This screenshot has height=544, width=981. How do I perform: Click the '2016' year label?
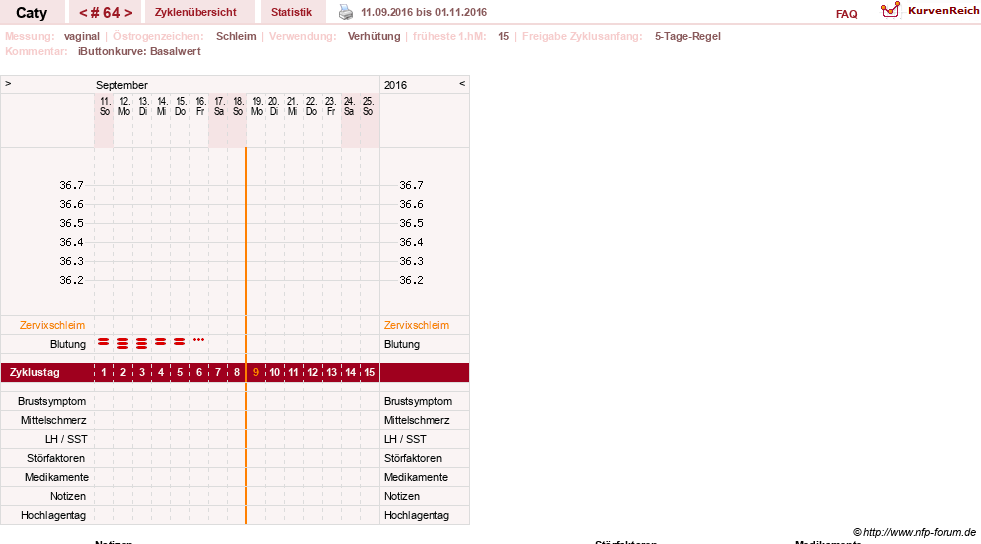395,85
